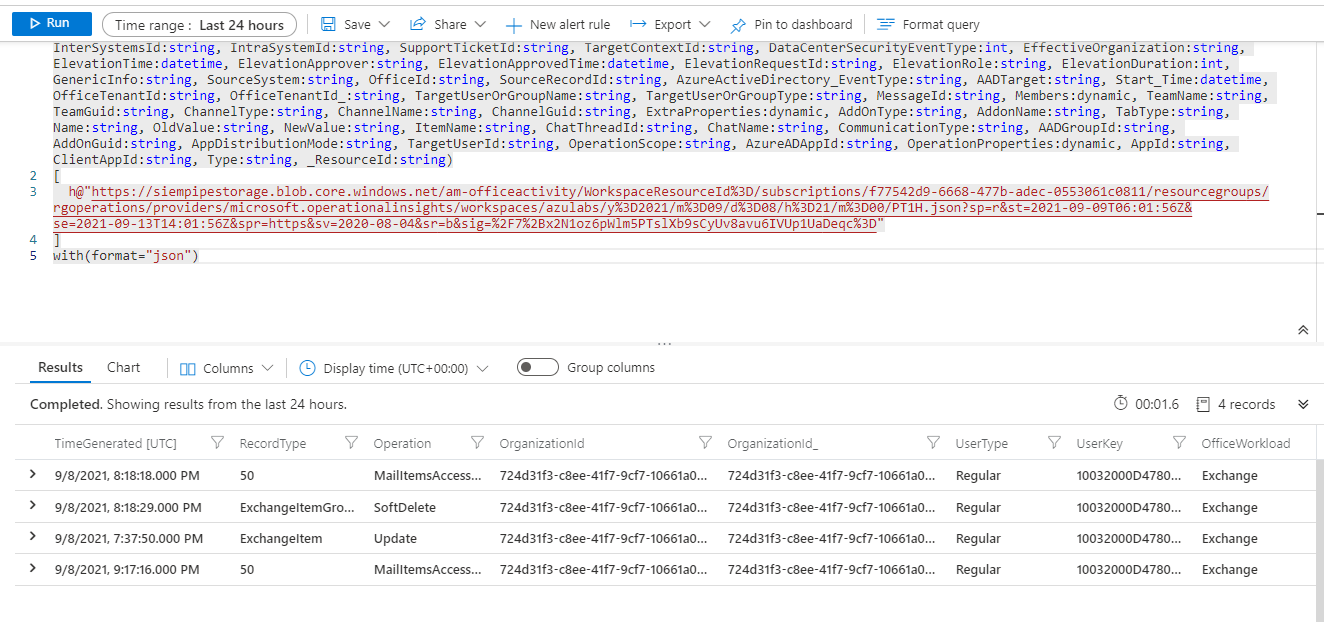The height and width of the screenshot is (622, 1324).
Task: Sort by OfficeWorkload column header
Action: [1245, 443]
